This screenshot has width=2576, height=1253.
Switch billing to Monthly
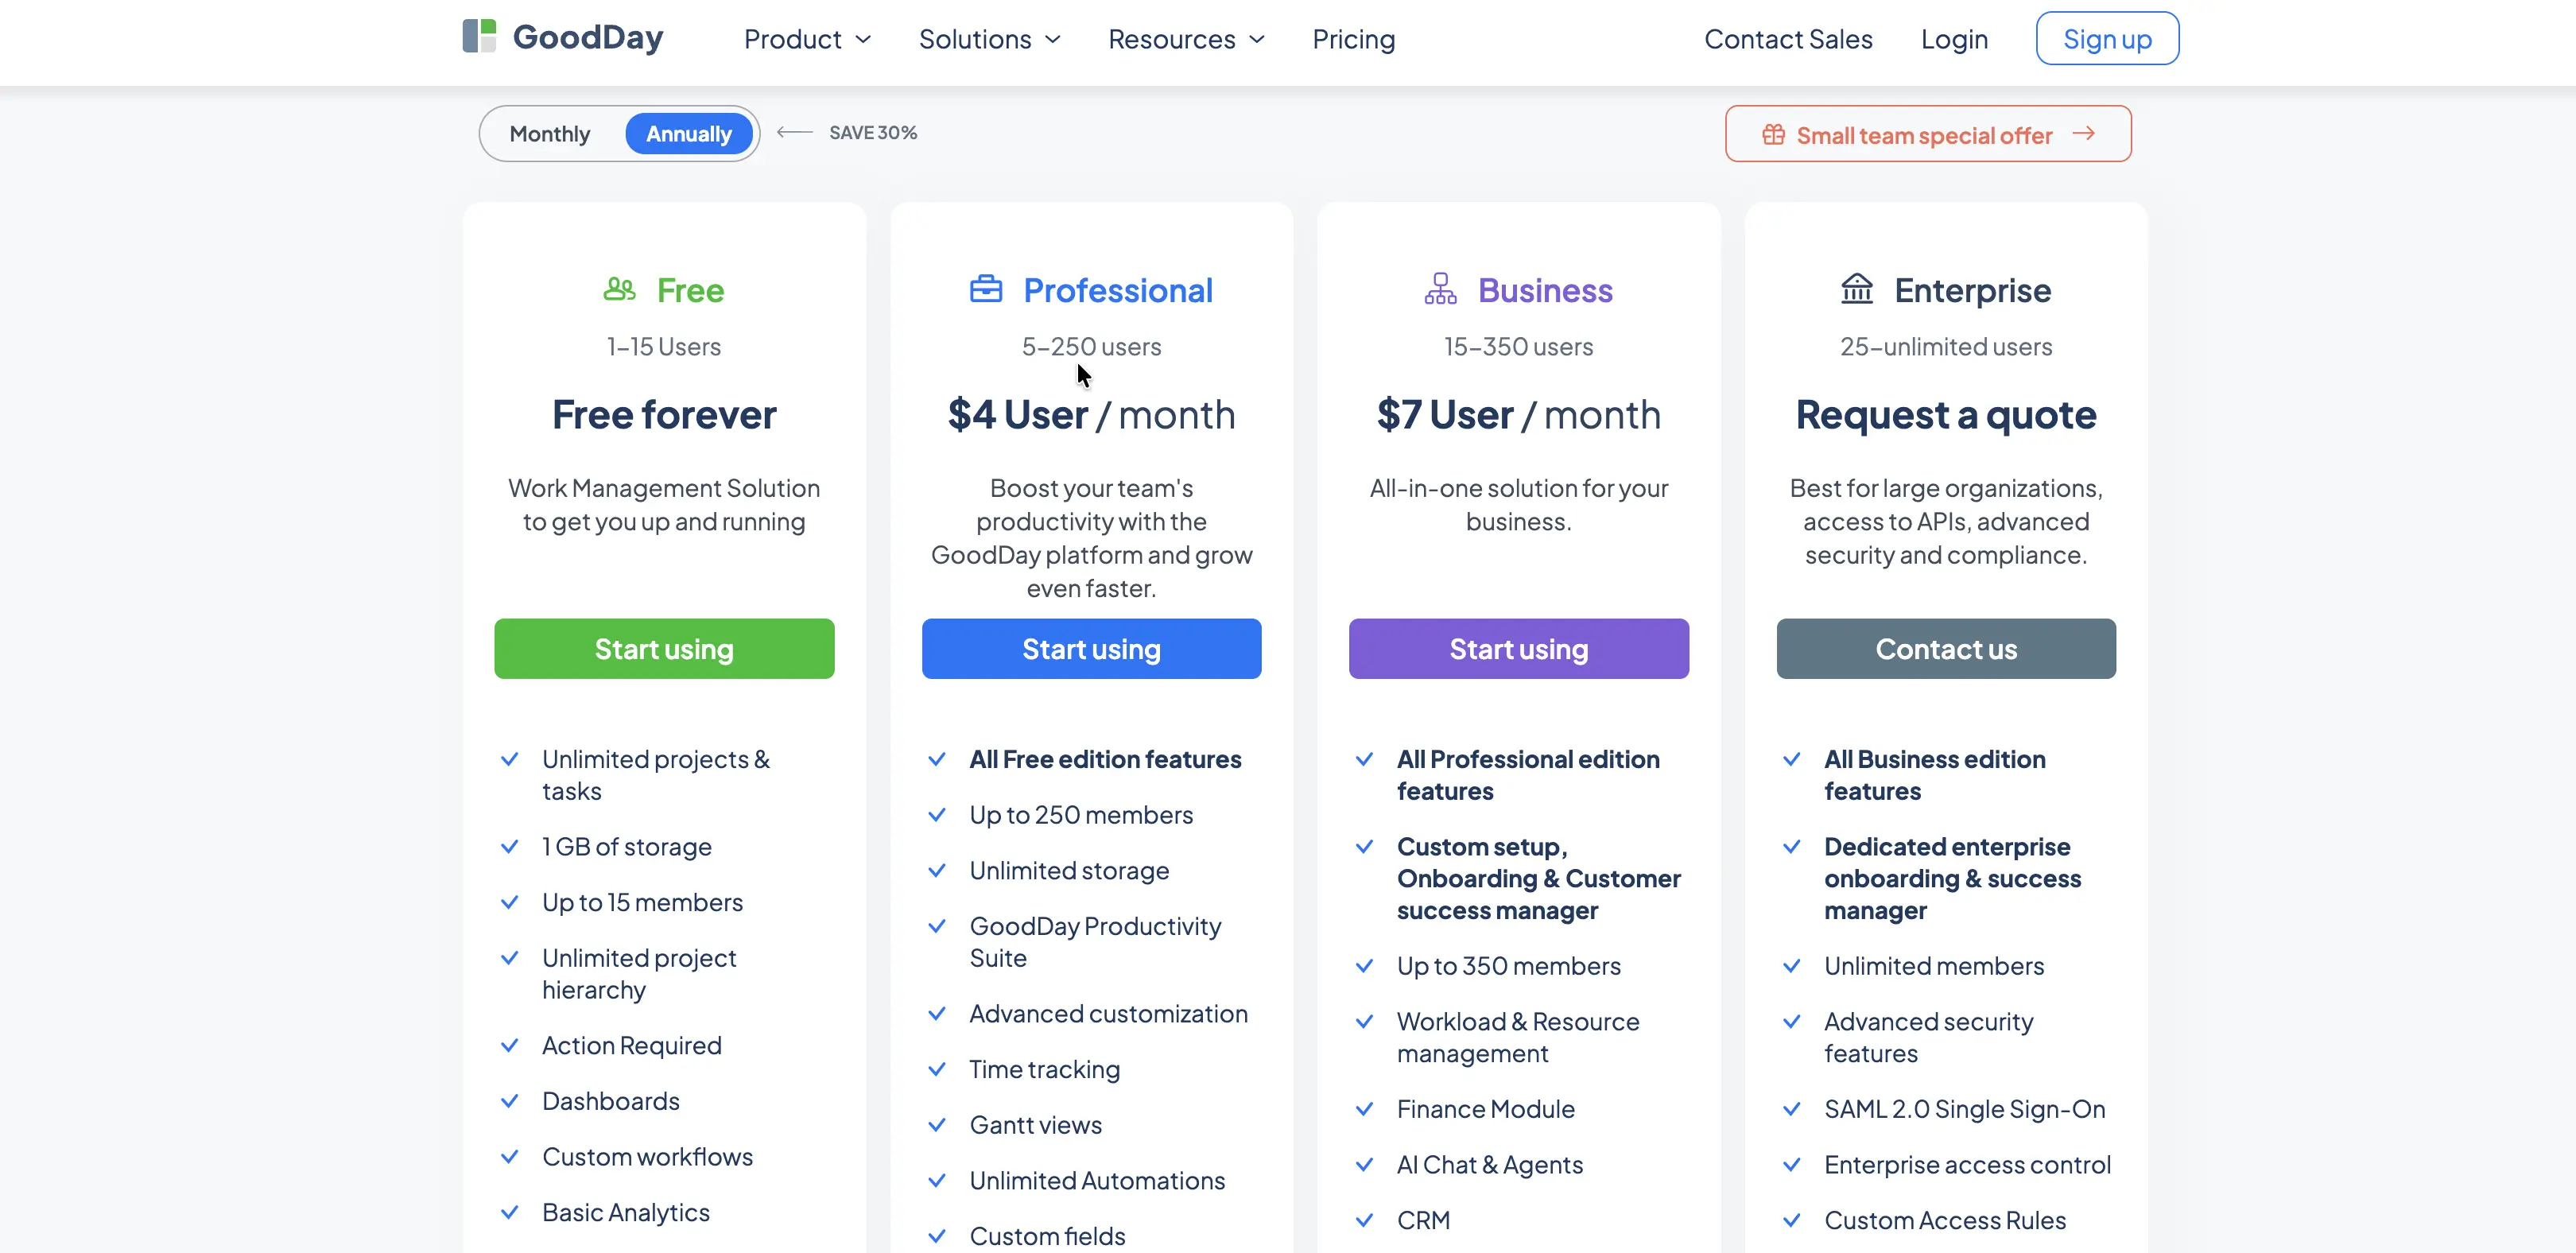pos(550,134)
